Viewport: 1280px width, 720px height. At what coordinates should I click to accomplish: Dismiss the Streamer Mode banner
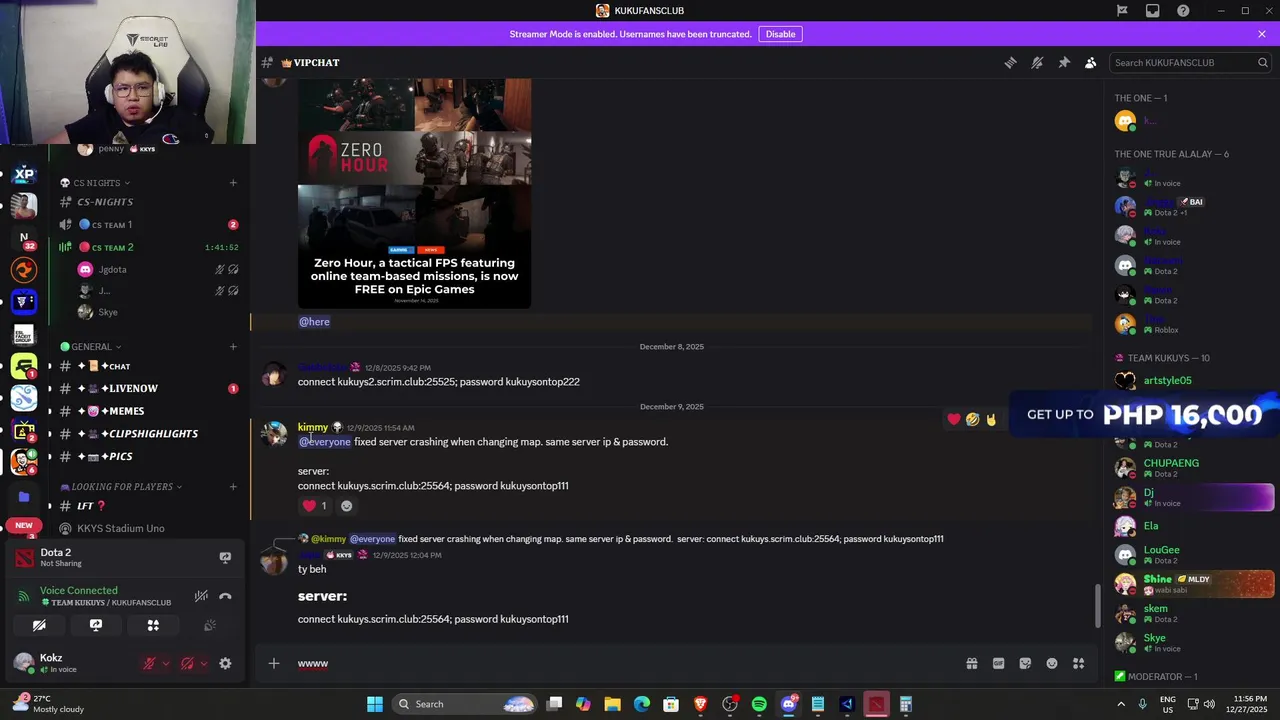pos(1262,34)
